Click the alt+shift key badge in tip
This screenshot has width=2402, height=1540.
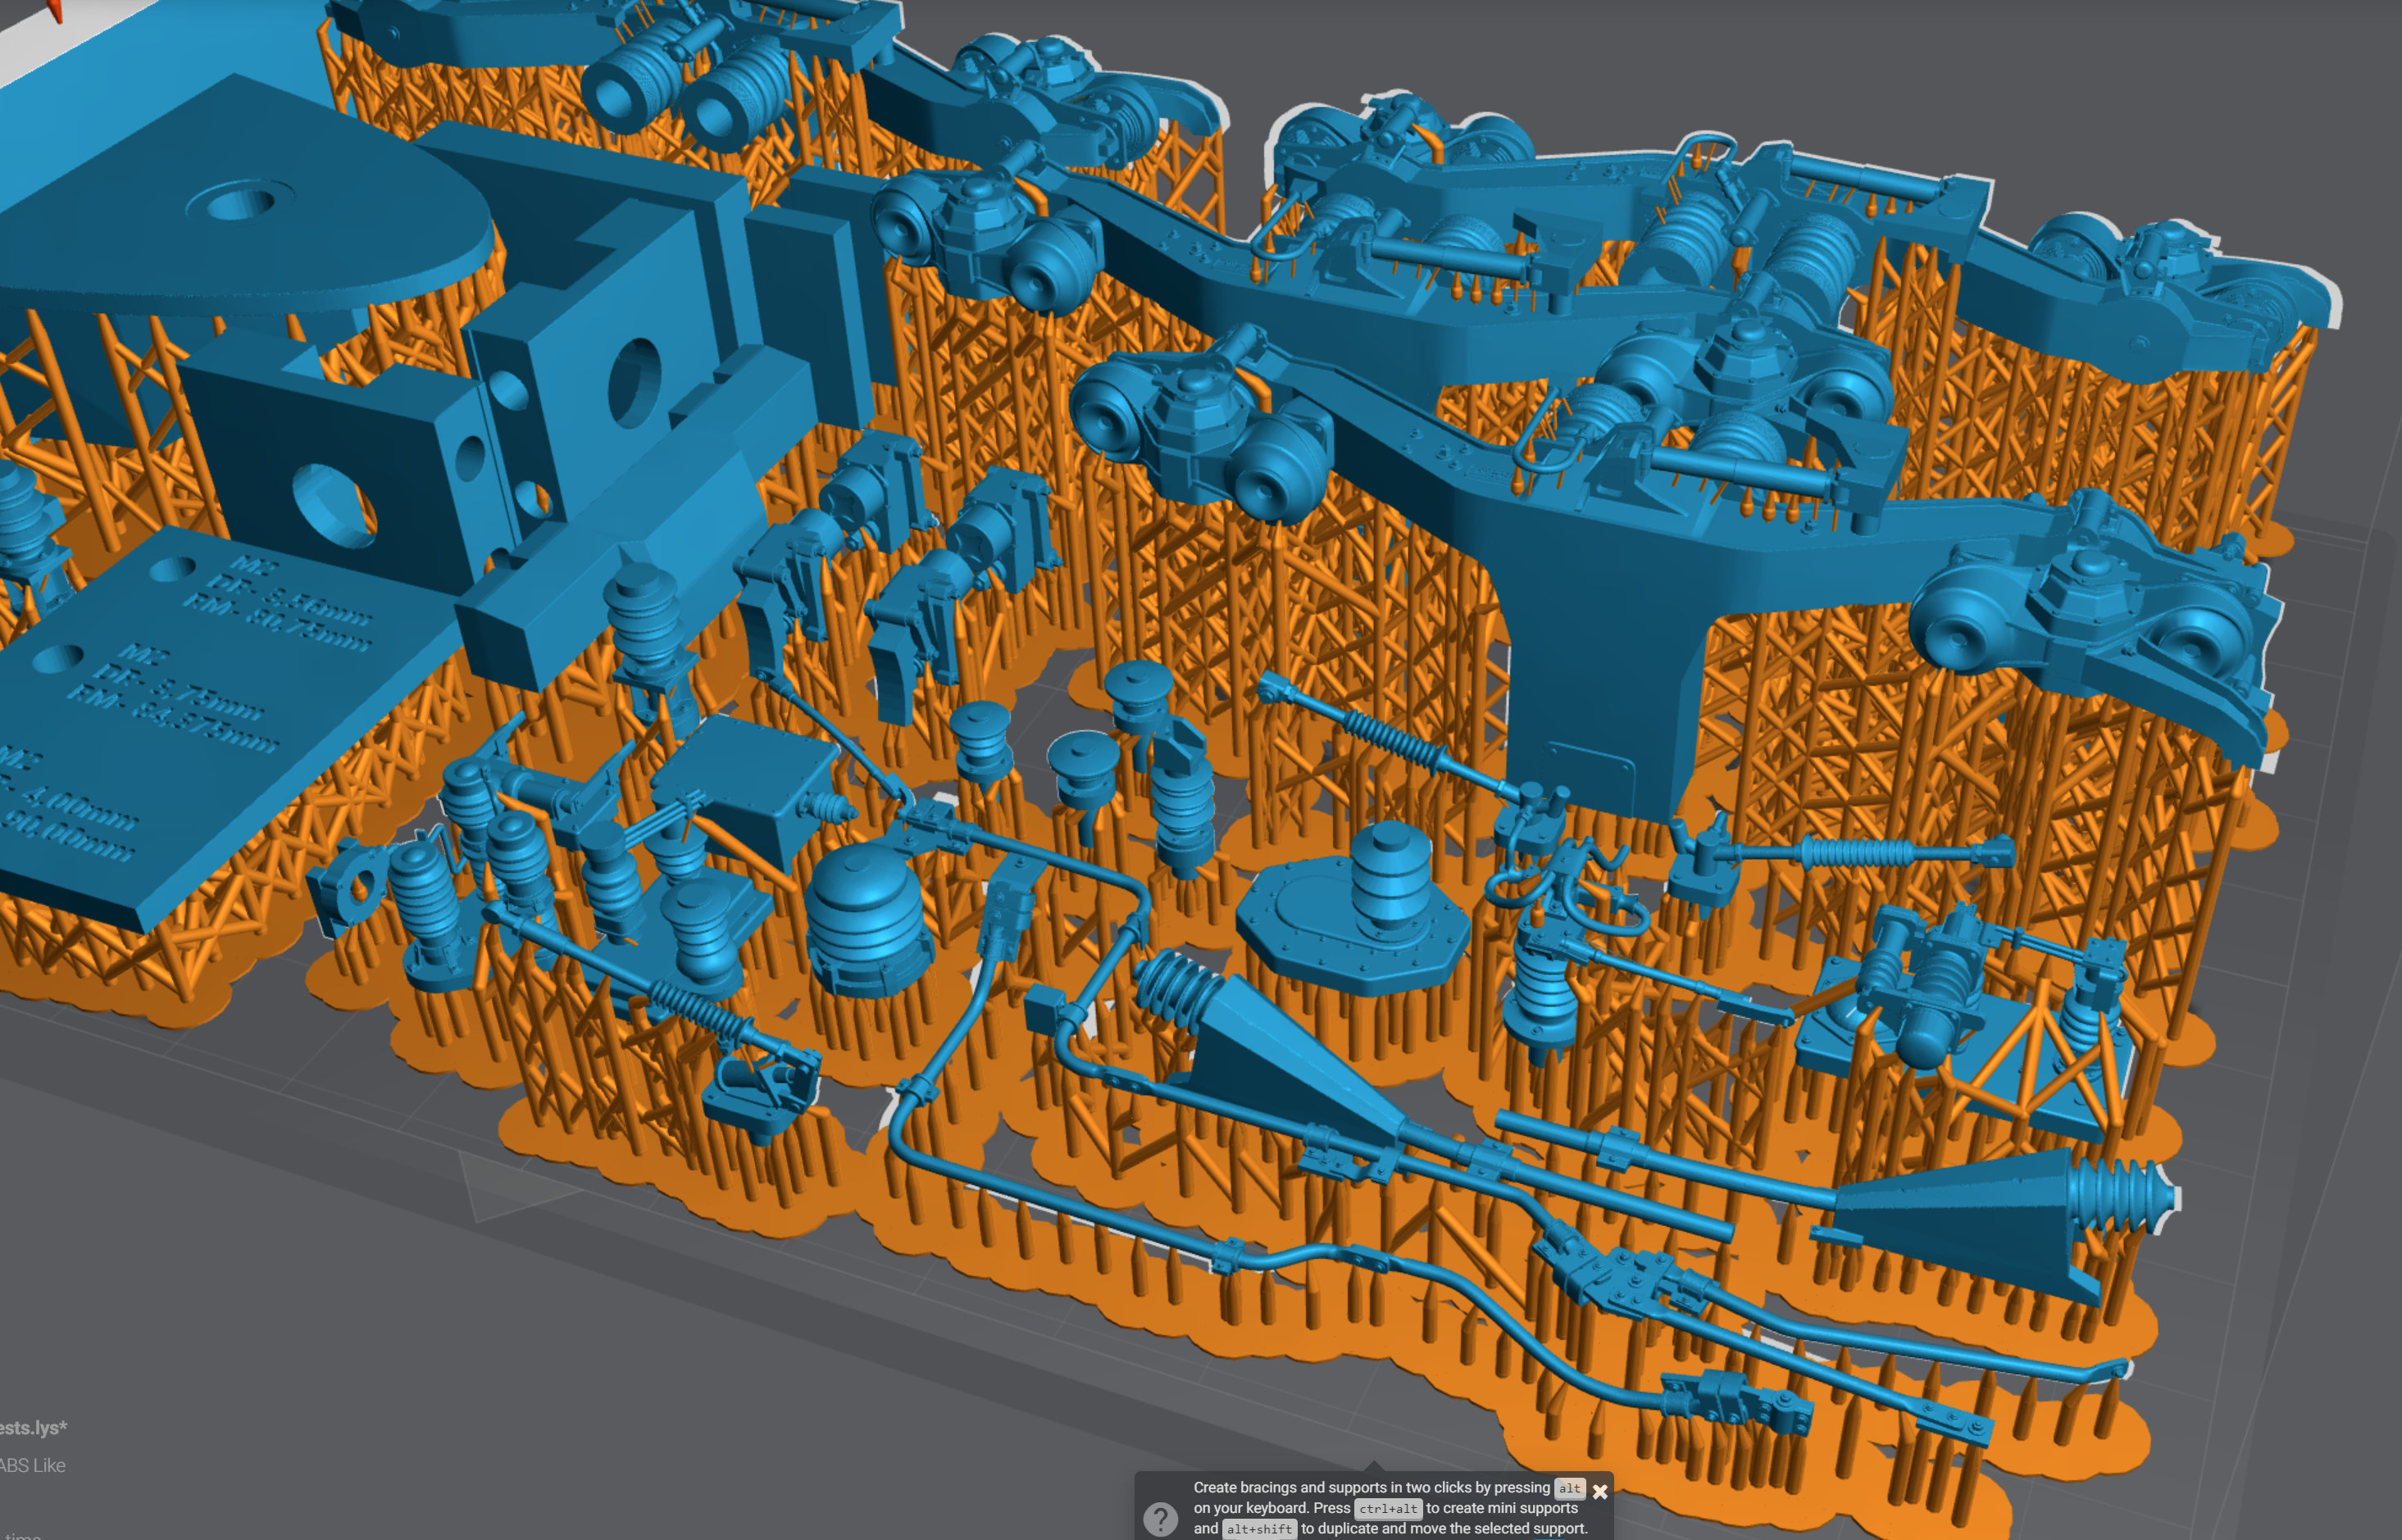tap(1259, 1529)
